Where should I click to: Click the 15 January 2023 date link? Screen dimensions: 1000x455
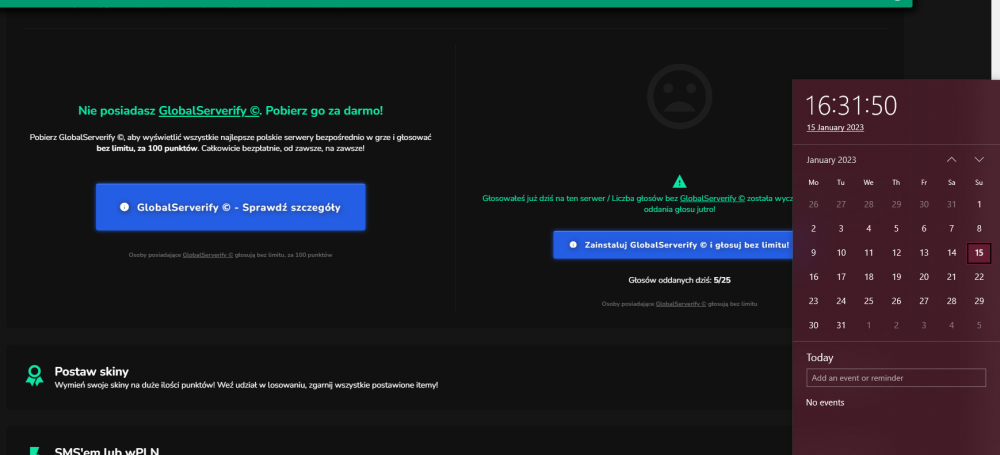click(835, 127)
